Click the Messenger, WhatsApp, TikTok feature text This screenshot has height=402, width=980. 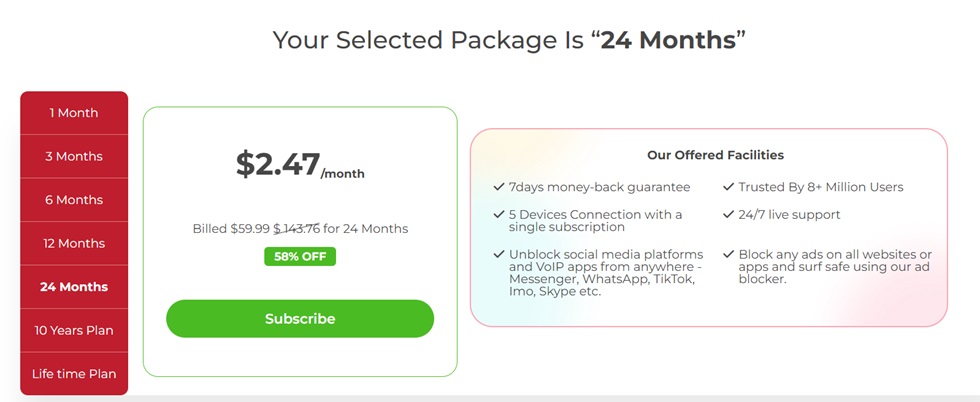pyautogui.click(x=602, y=279)
